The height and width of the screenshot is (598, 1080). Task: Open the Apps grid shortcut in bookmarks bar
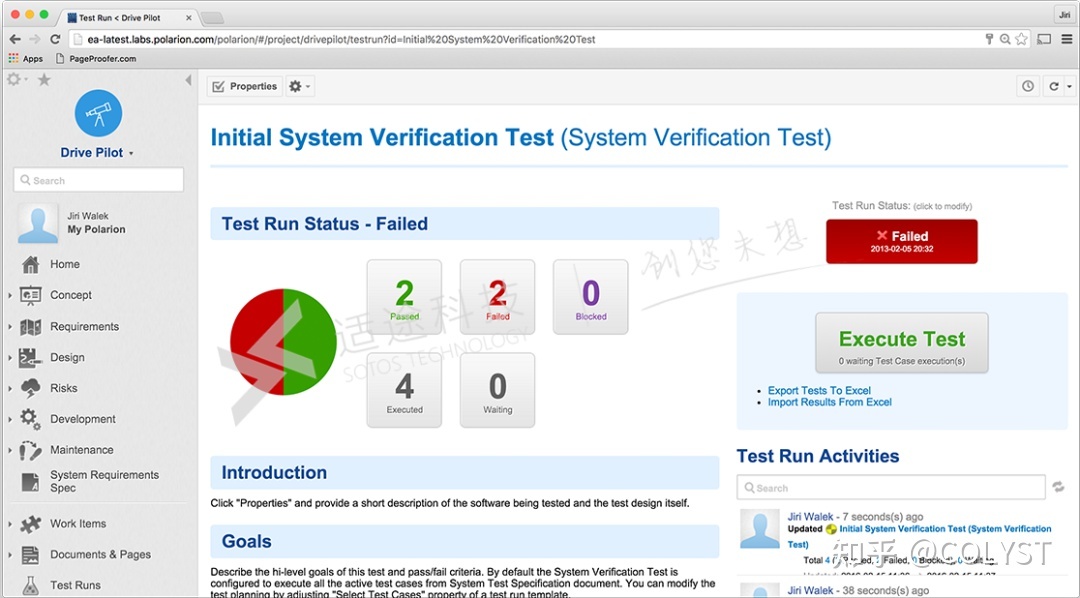[x=25, y=59]
